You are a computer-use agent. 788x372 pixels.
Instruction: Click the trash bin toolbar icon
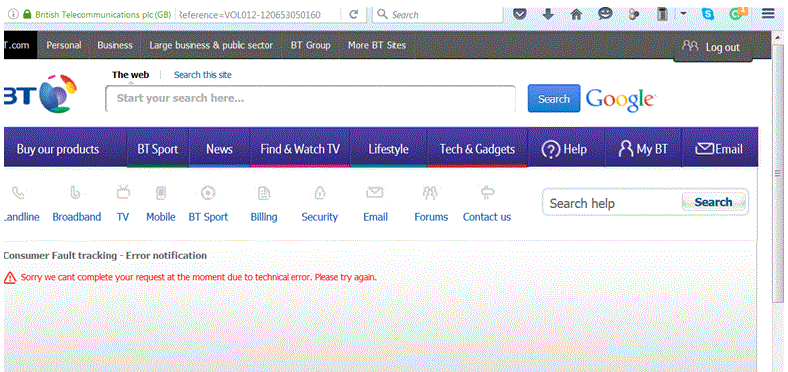[x=662, y=14]
